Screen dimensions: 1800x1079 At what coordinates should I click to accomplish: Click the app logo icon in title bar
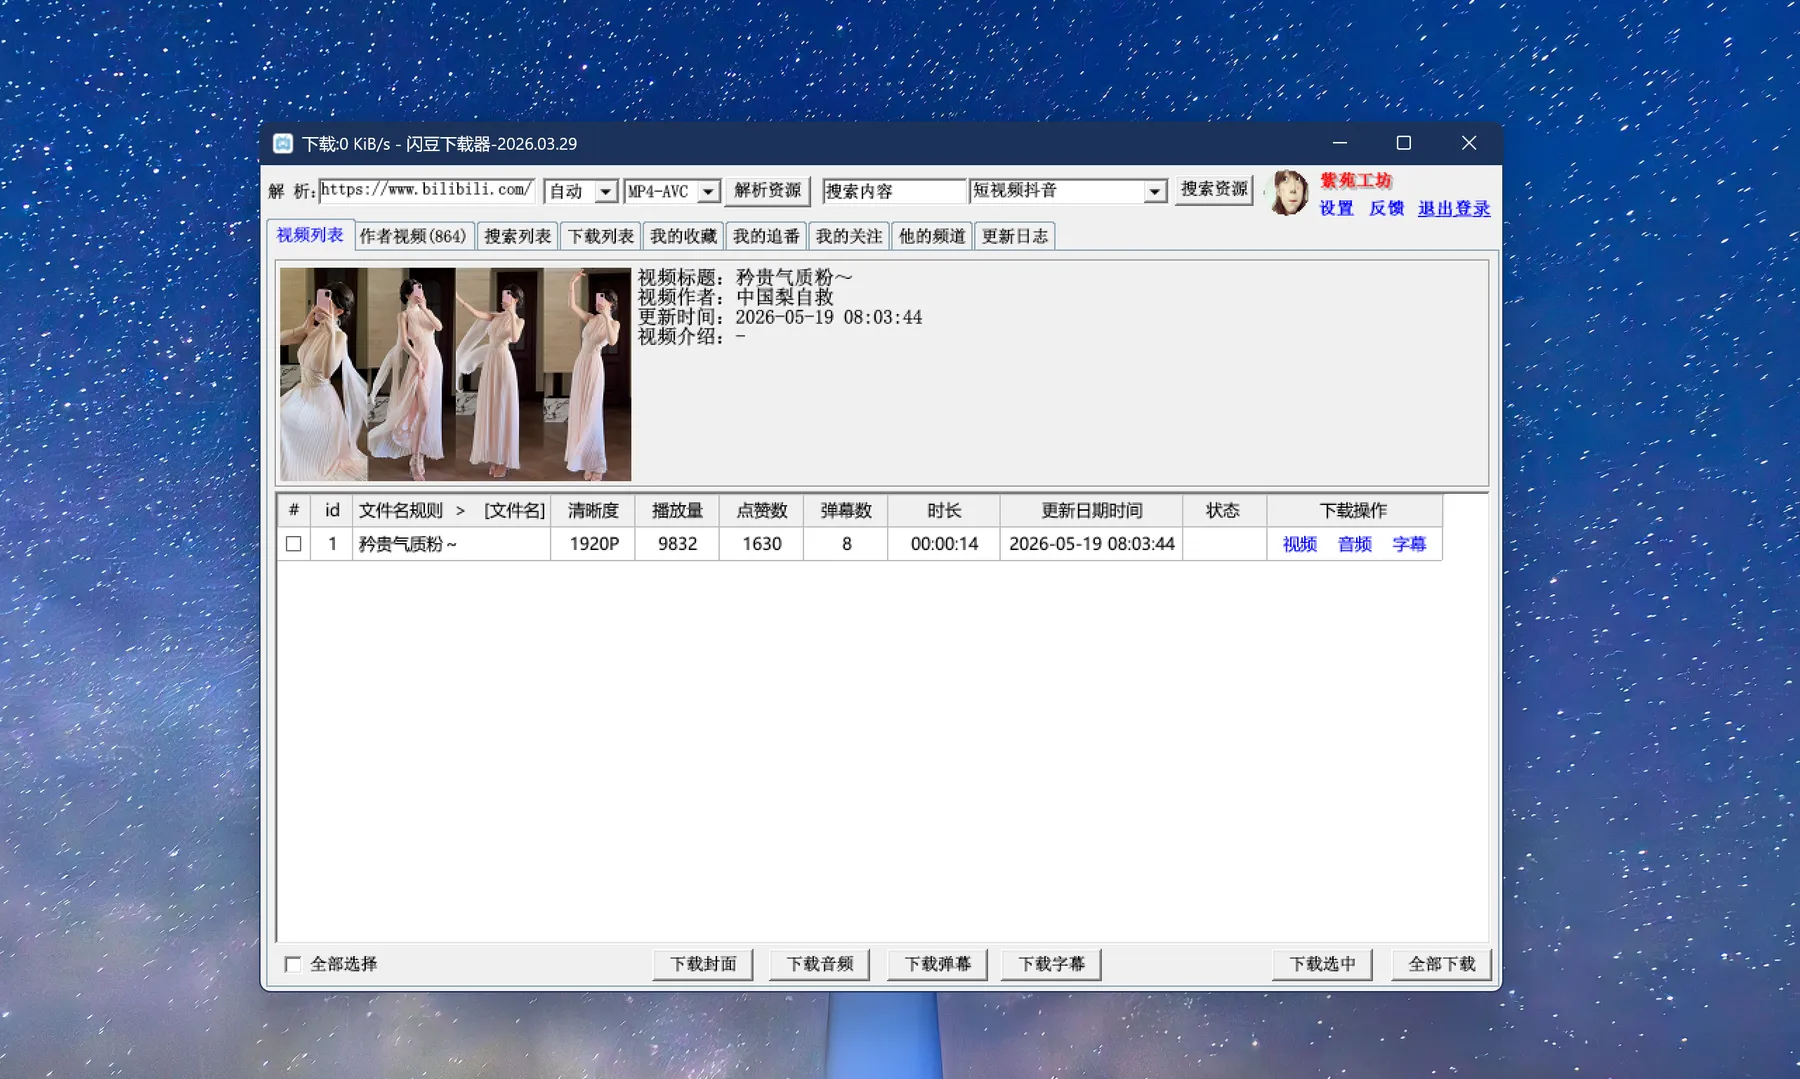pyautogui.click(x=283, y=143)
